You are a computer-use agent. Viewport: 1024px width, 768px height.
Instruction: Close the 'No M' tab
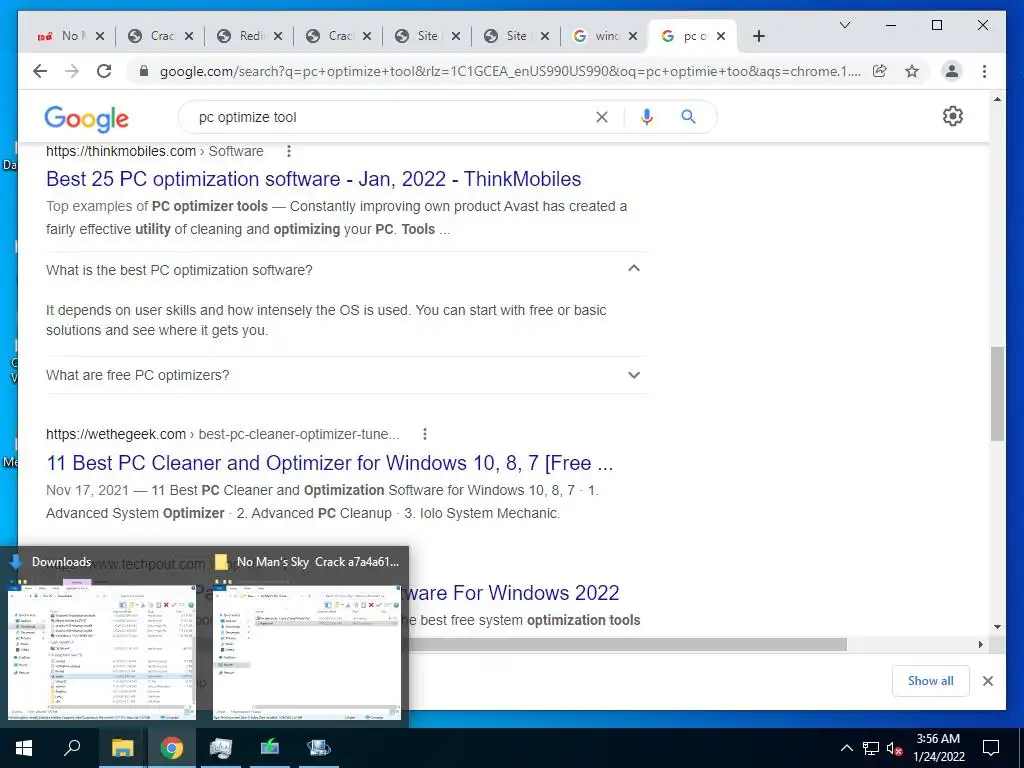pos(100,37)
